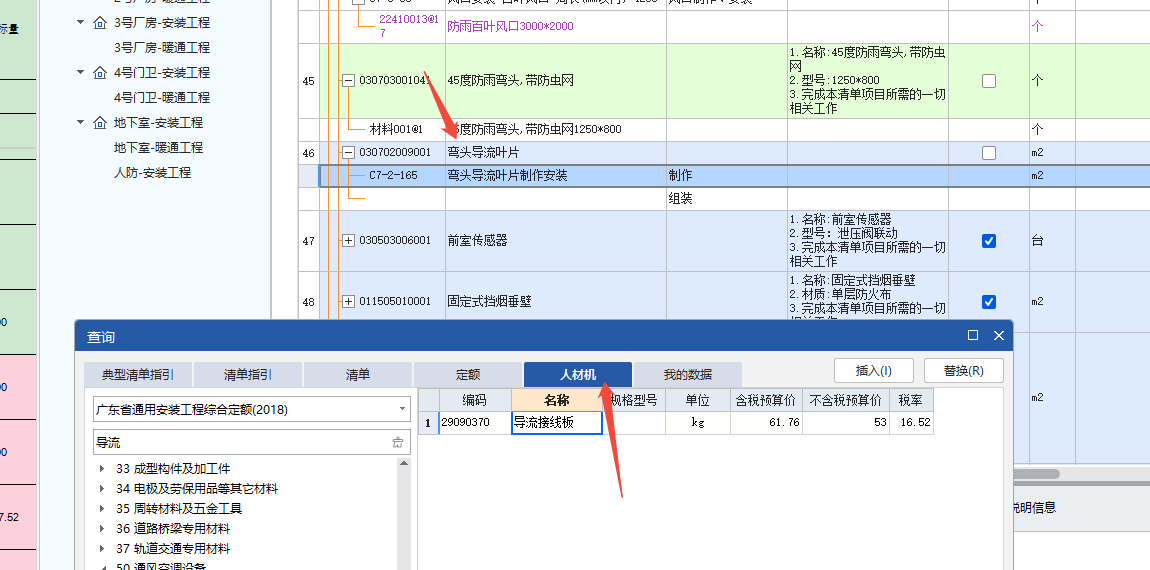This screenshot has height=570, width=1150.
Task: Collapse the 4号门卫-安装工程 tree node
Action: pos(81,73)
